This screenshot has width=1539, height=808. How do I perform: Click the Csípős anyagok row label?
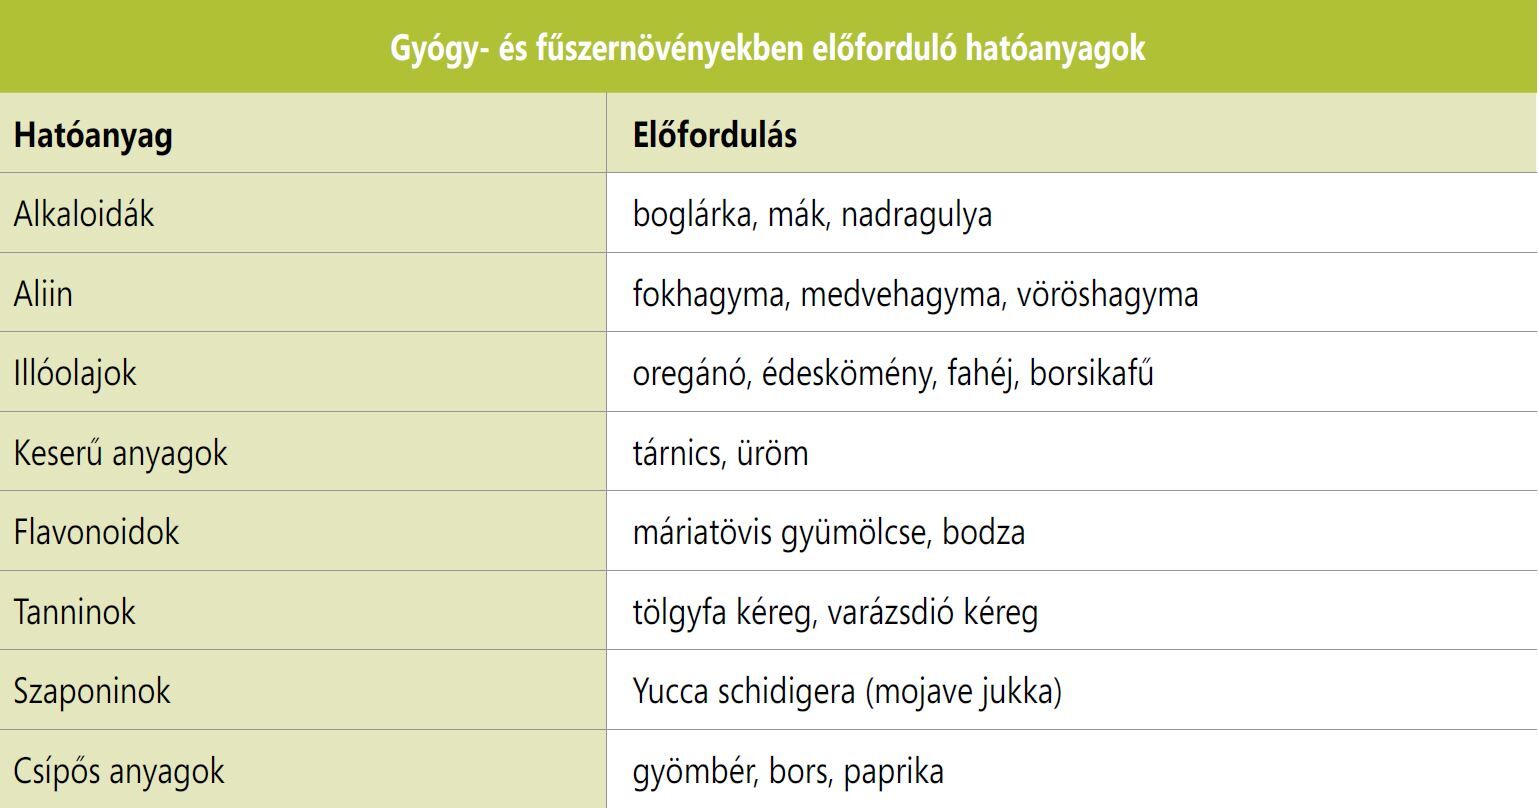pos(119,770)
